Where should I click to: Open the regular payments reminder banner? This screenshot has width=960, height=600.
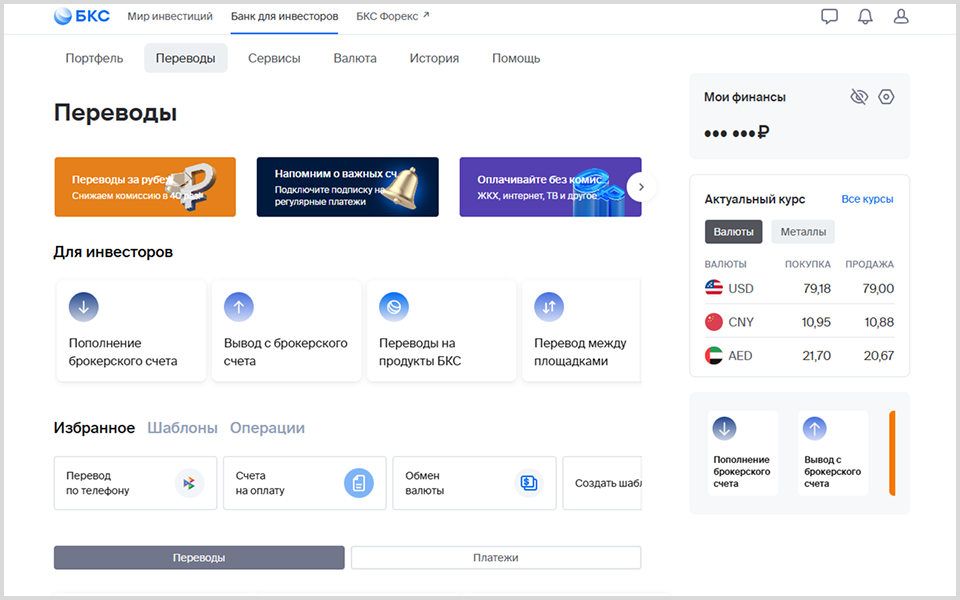[x=348, y=187]
